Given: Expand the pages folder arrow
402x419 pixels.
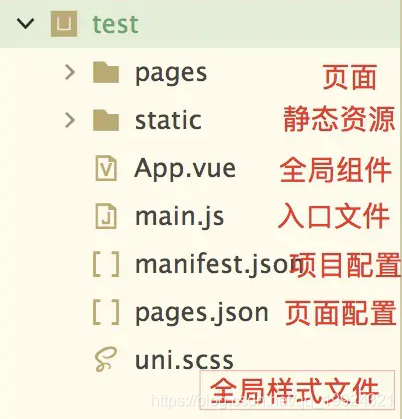Looking at the screenshot, I should (70, 72).
